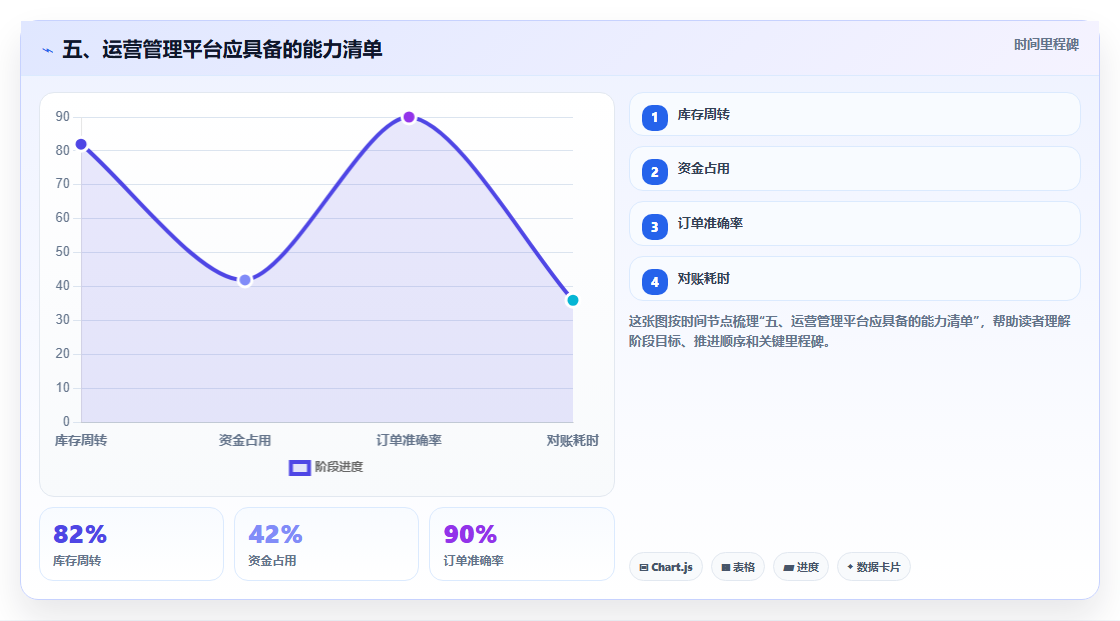
Task: Open the 82% 库存周转 stat card
Action: coord(131,544)
